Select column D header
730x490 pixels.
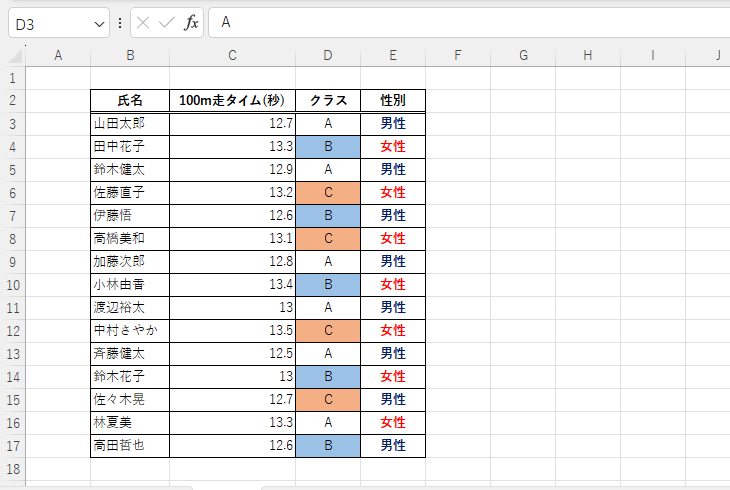click(328, 55)
